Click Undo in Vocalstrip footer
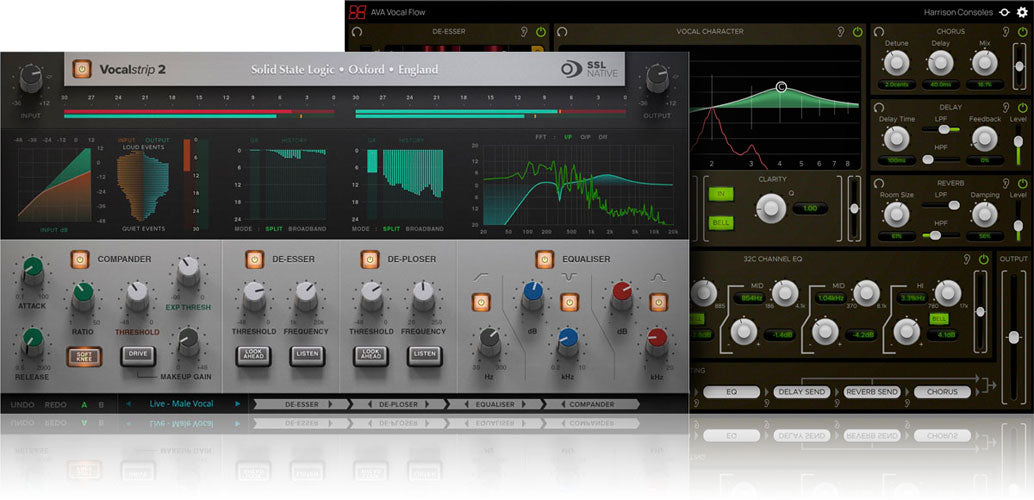1034x500 pixels. (x=23, y=404)
